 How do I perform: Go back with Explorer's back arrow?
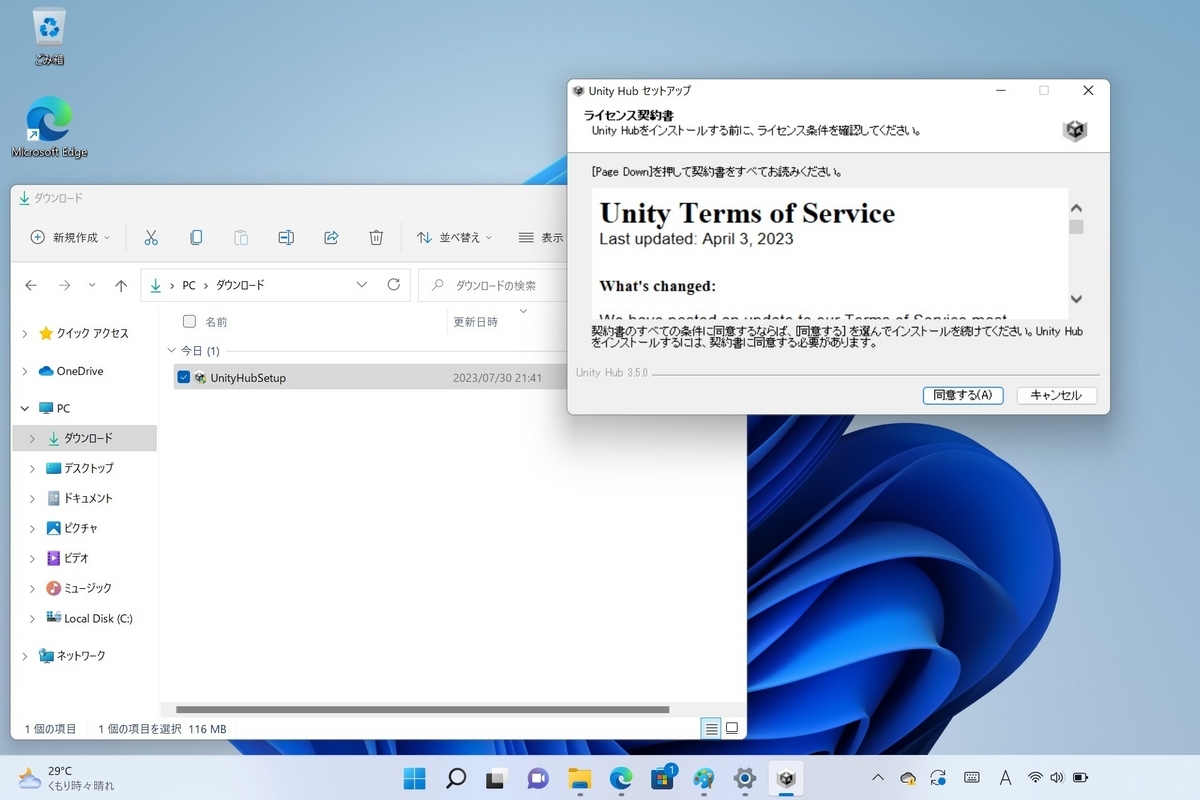31,285
